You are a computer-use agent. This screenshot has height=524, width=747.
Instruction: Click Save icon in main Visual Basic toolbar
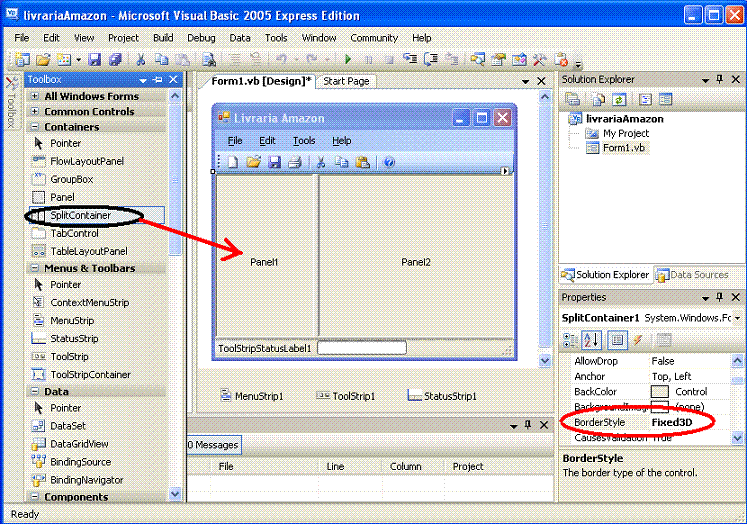coord(95,60)
